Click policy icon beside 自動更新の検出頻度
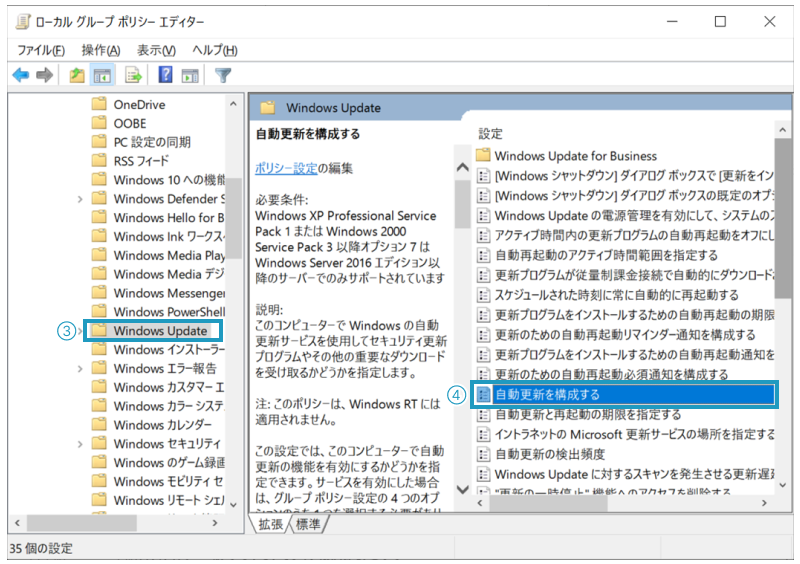This screenshot has height=564, width=800. 483,454
